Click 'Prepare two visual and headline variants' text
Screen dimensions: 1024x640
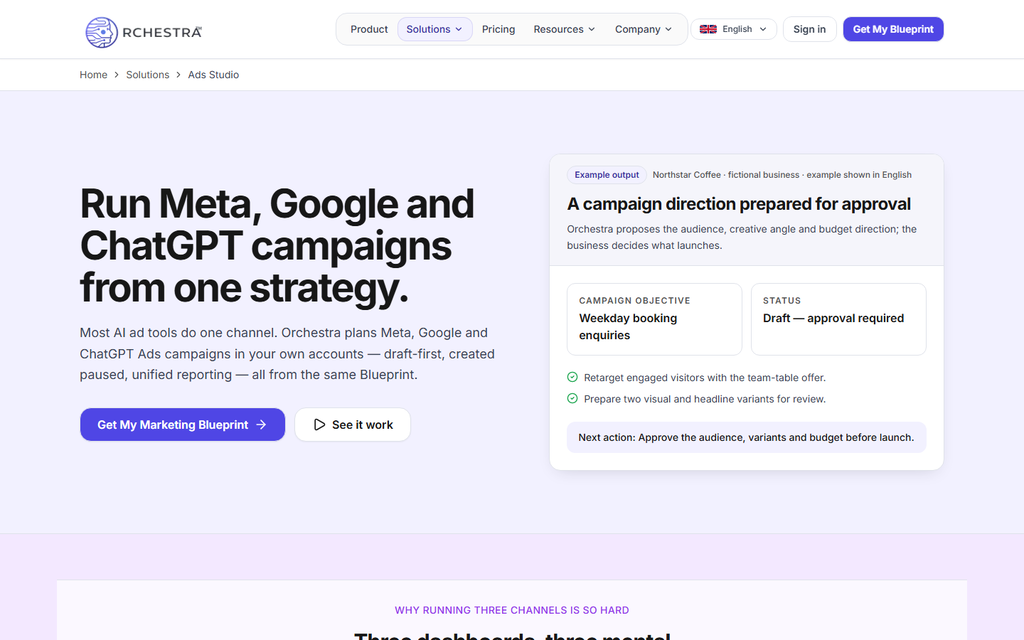(705, 399)
